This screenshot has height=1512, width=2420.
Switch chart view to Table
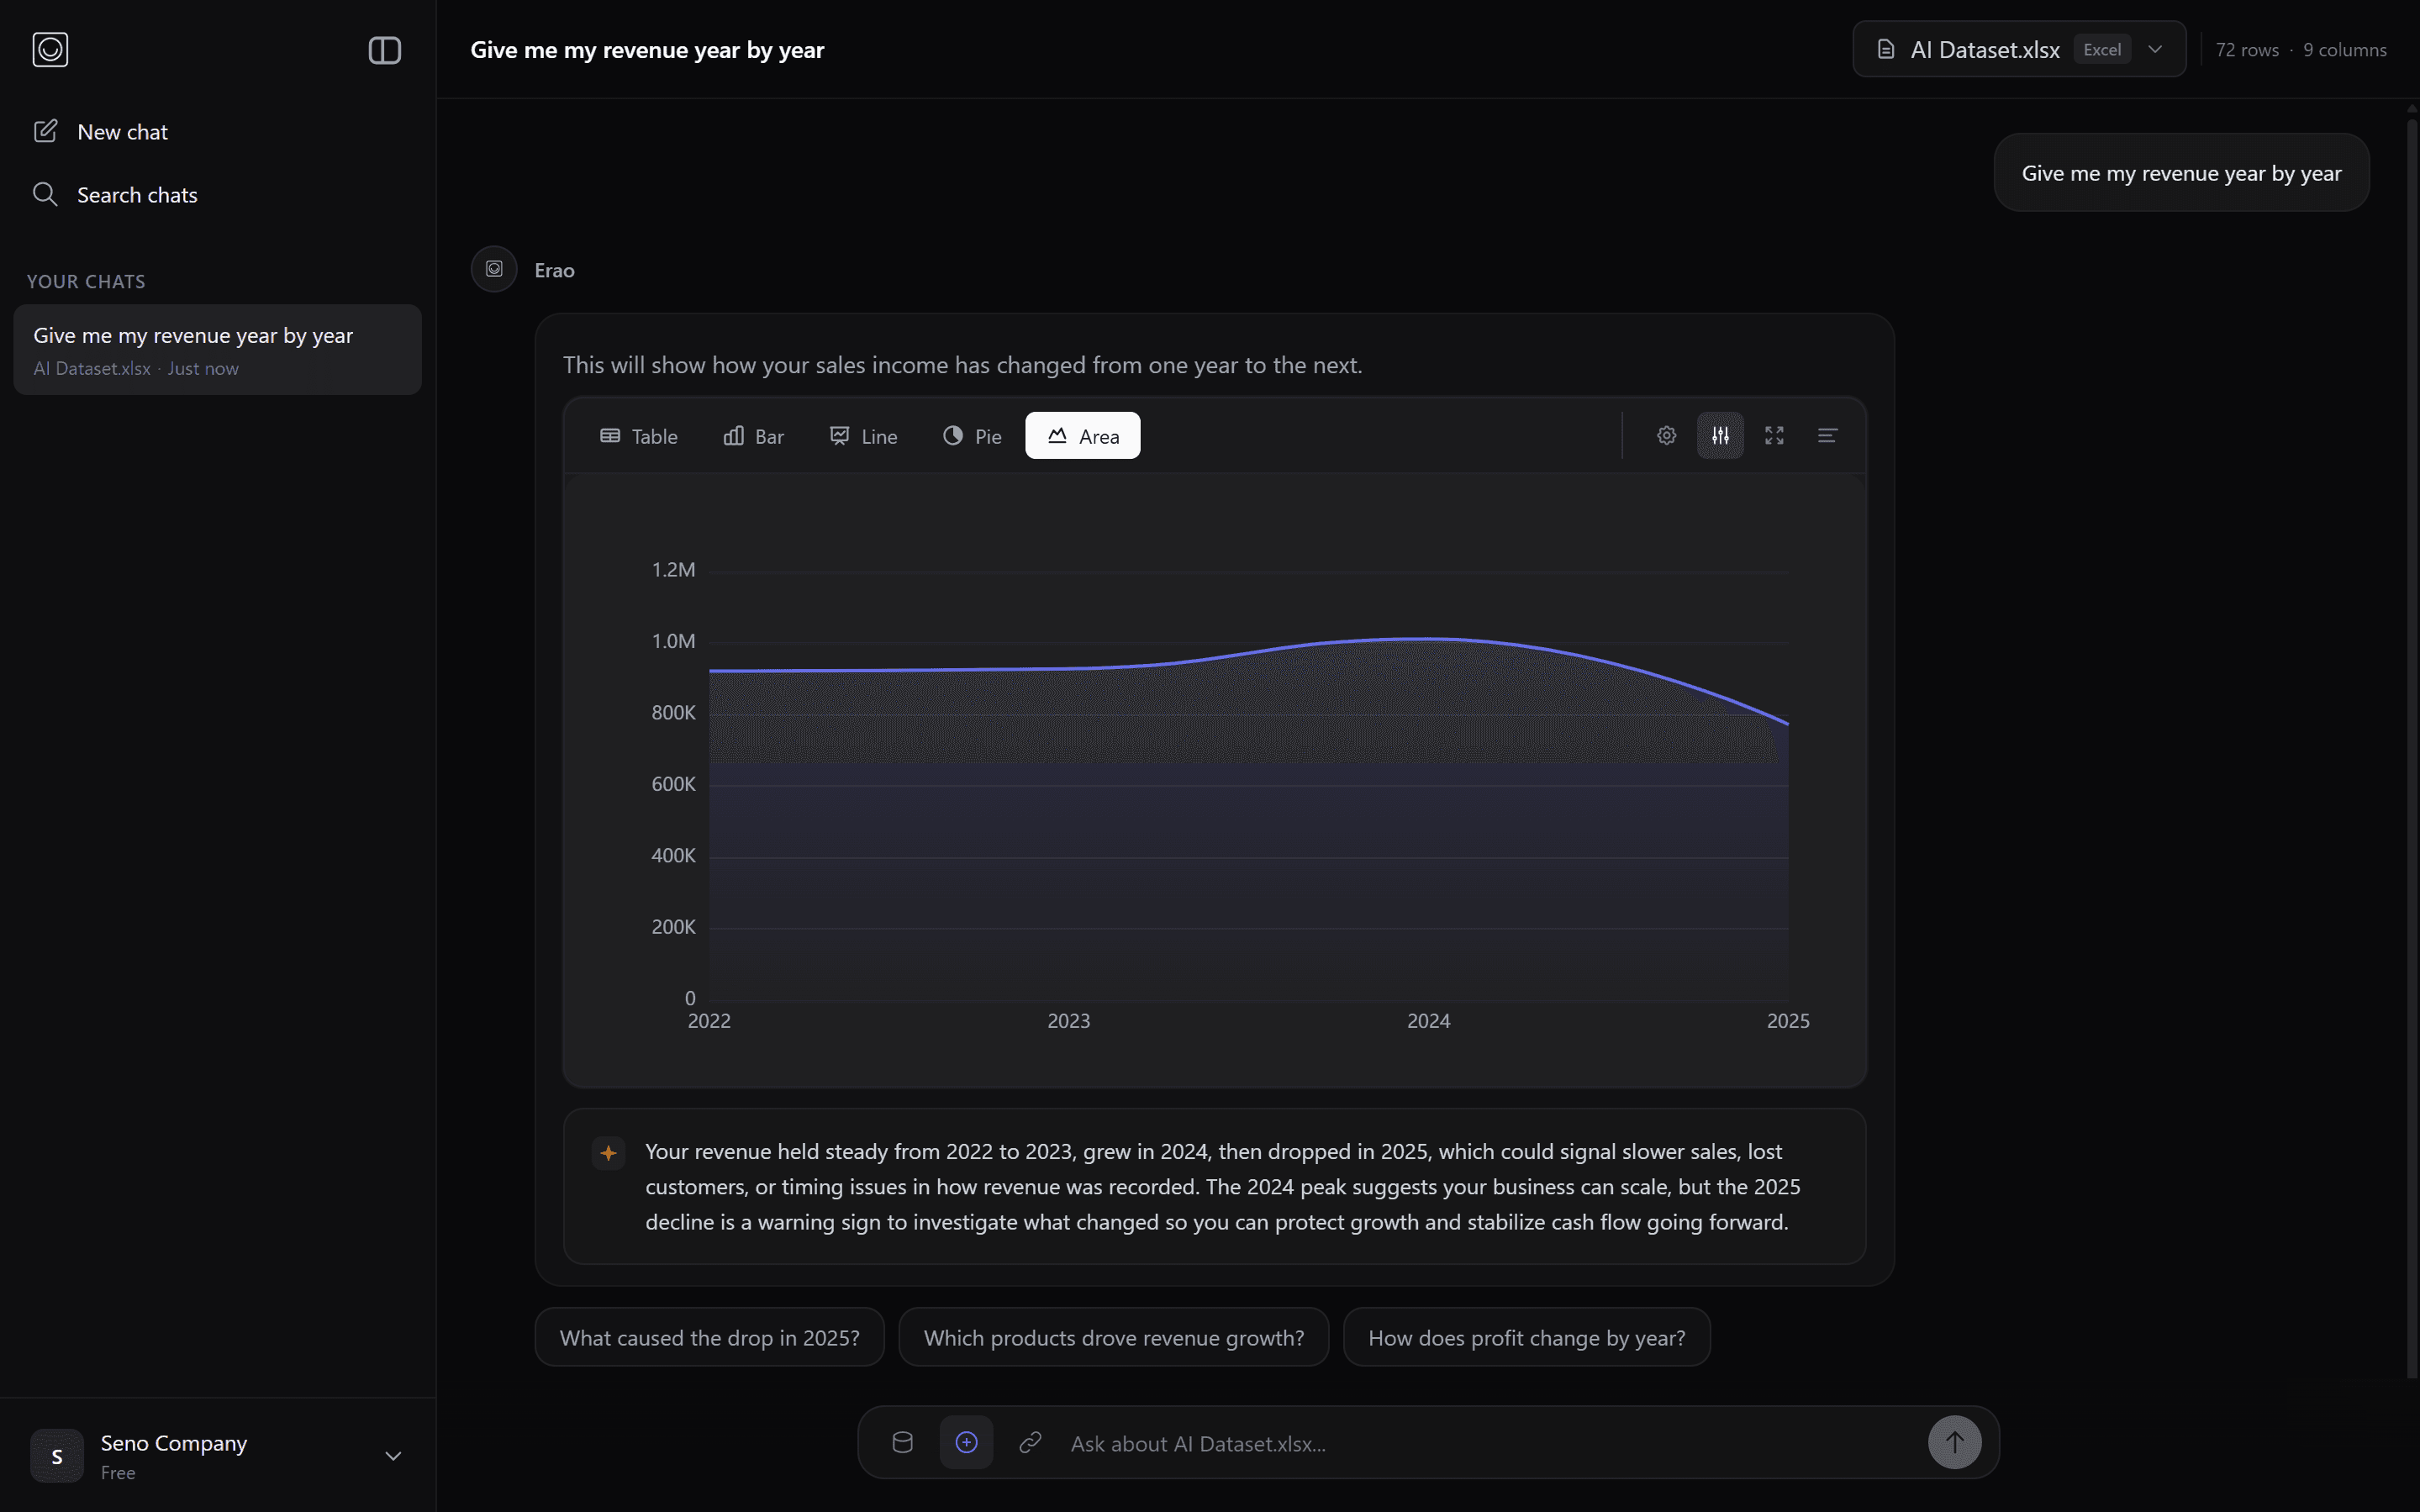tap(639, 435)
